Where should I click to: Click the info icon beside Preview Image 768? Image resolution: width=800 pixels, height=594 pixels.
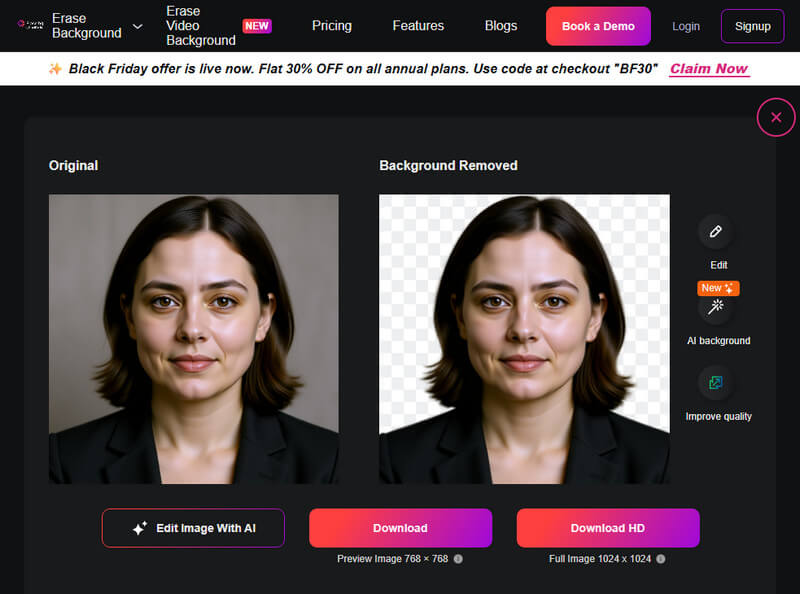[458, 559]
